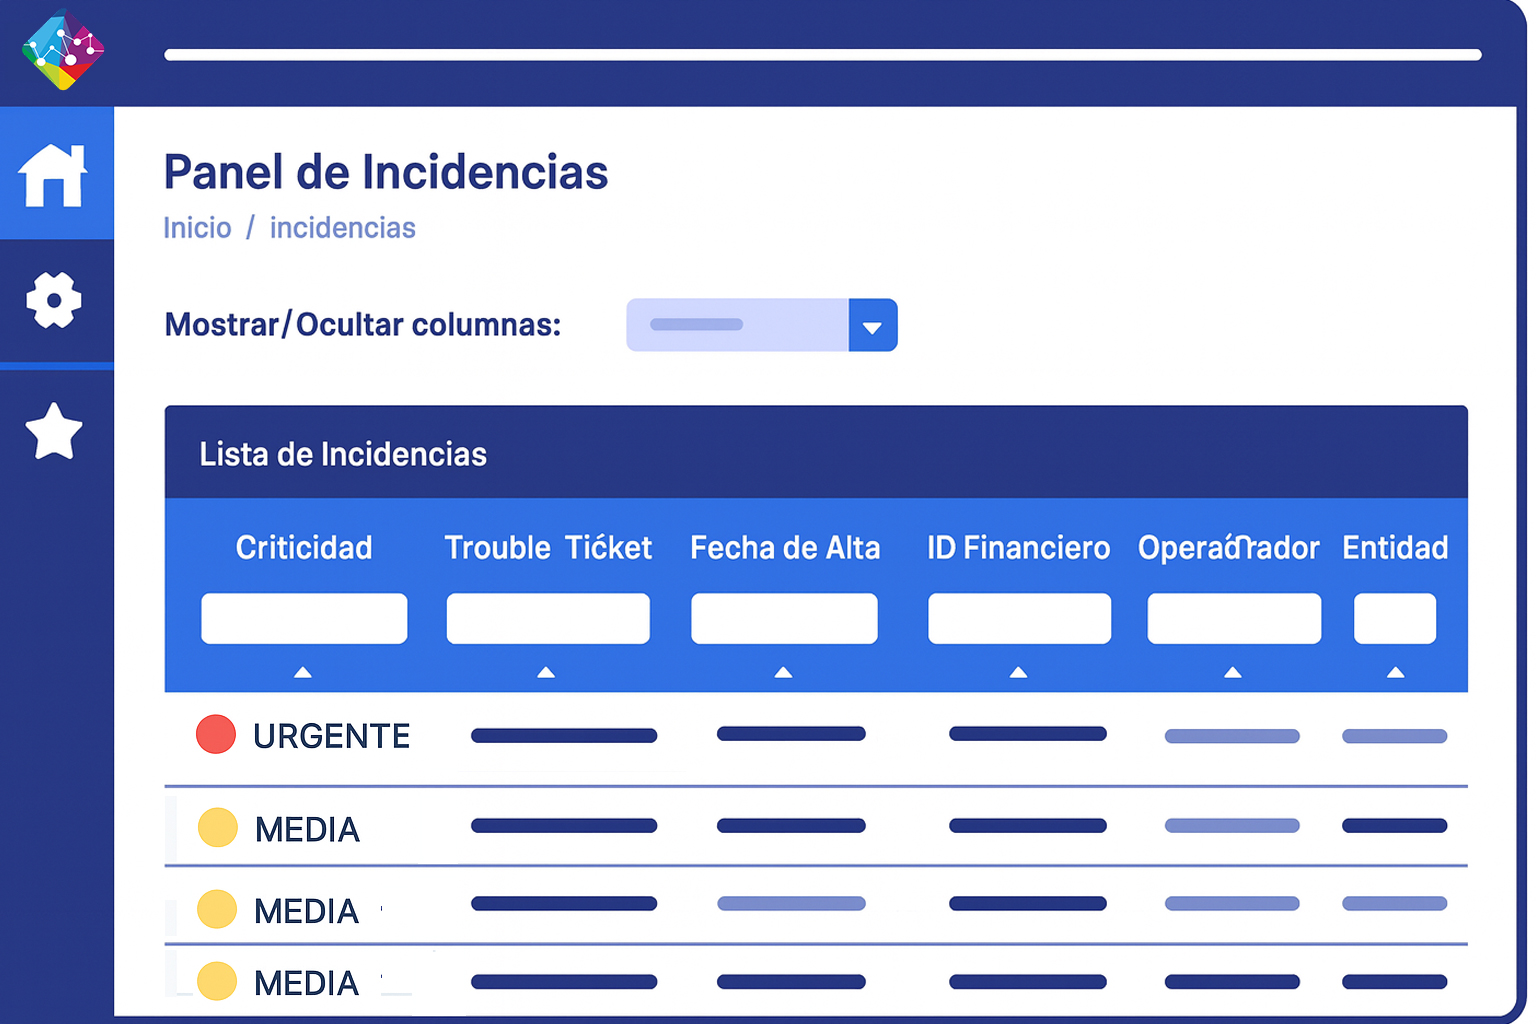
Task: Click the Criticidad filter input
Action: point(304,618)
